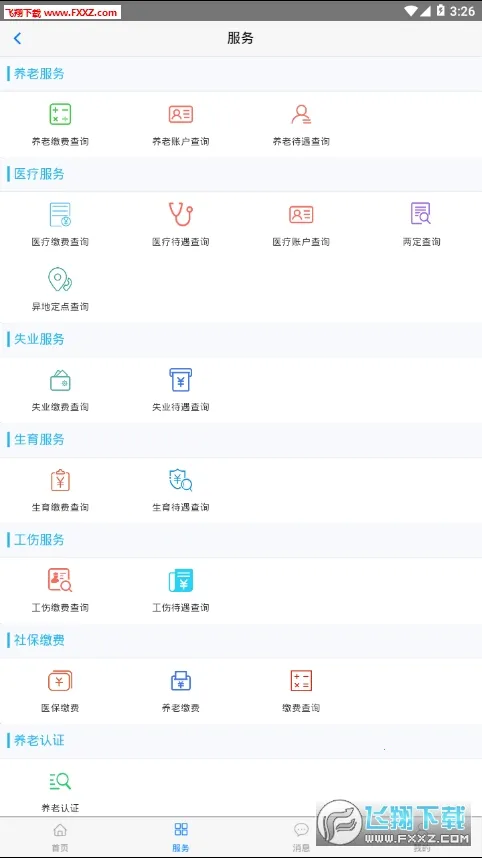
Task: Tap the 服务 page title
Action: [x=241, y=38]
